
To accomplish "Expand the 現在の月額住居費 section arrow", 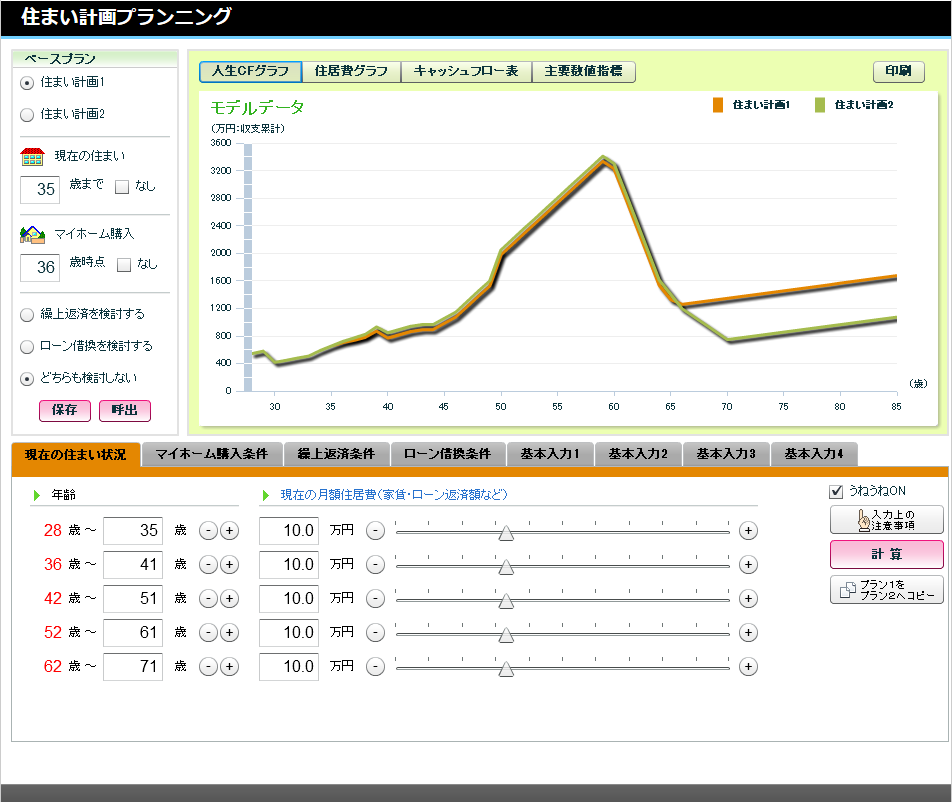I will (x=265, y=495).
